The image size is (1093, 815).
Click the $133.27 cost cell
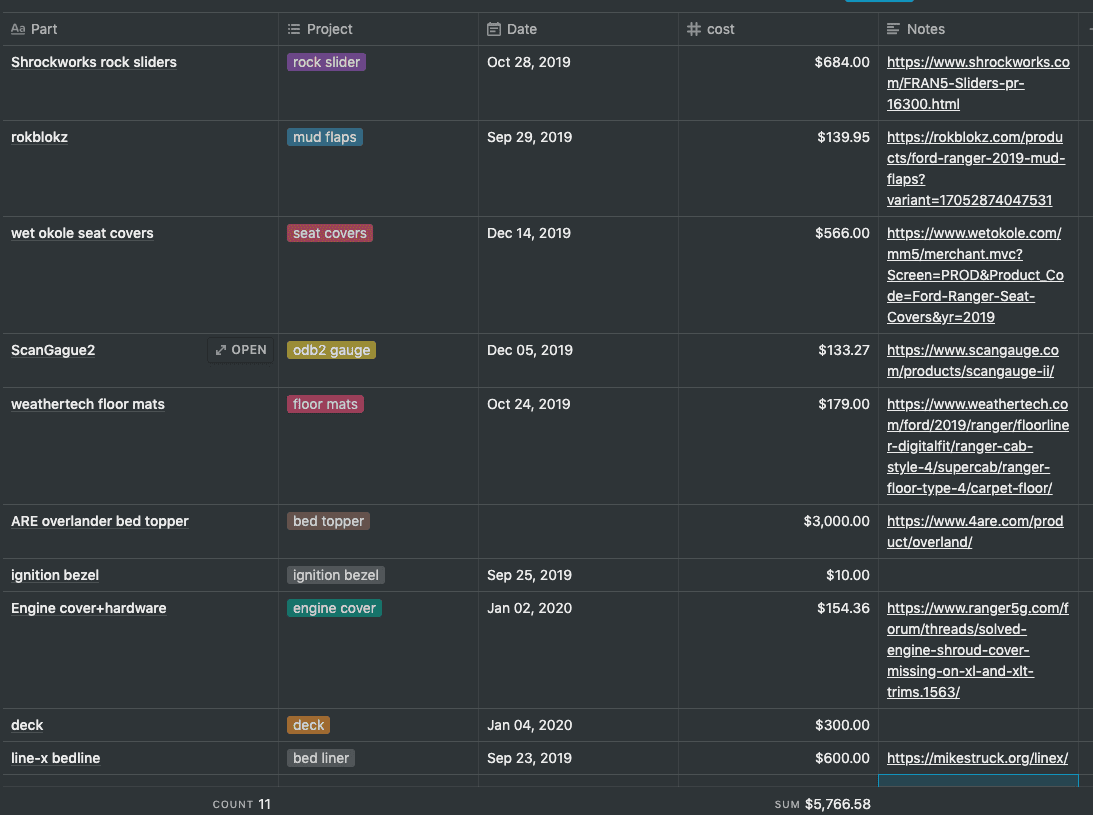[x=779, y=360]
